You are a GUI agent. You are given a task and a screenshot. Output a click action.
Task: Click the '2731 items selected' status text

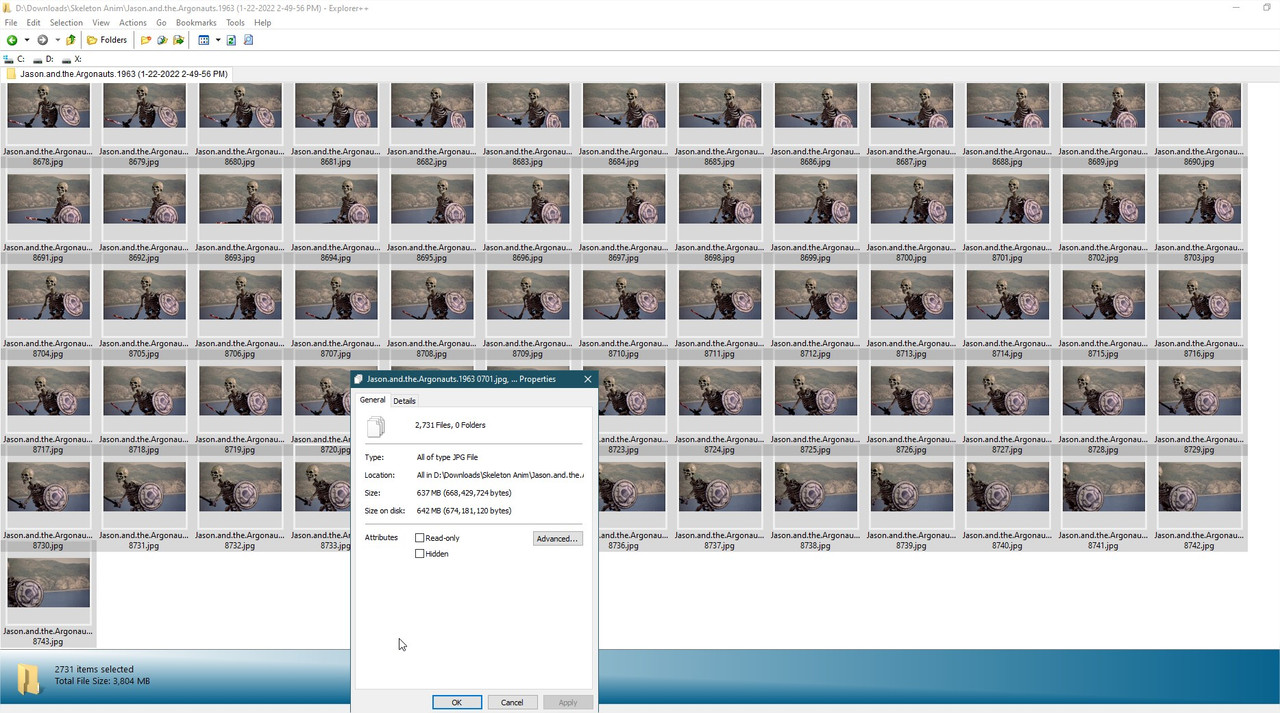pos(94,669)
